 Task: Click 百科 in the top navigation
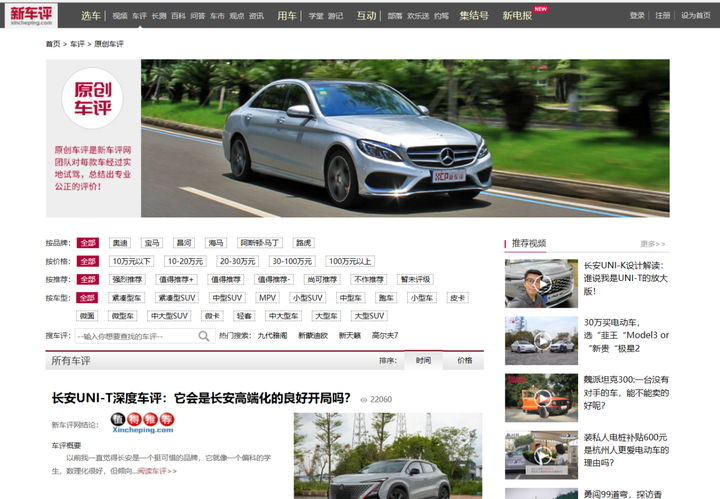(178, 16)
